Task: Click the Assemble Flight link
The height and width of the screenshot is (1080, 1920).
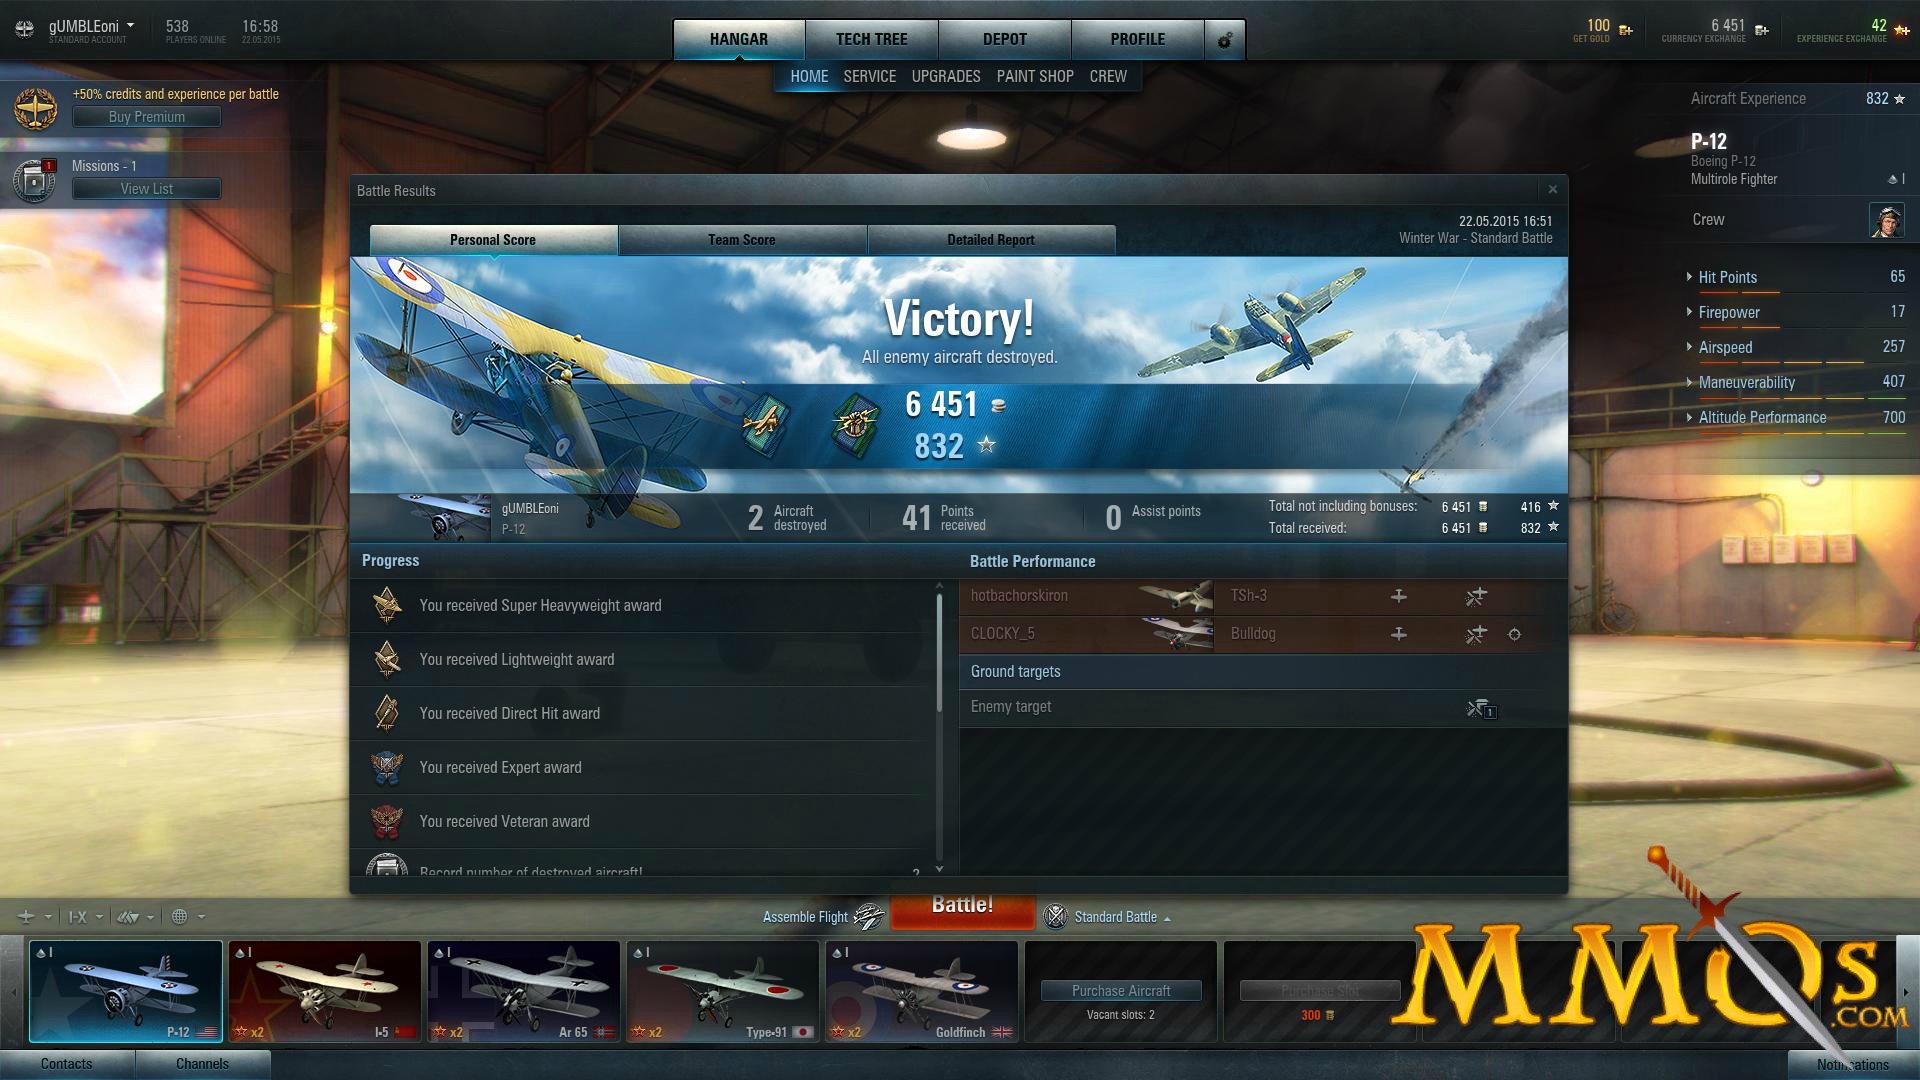Action: point(805,917)
